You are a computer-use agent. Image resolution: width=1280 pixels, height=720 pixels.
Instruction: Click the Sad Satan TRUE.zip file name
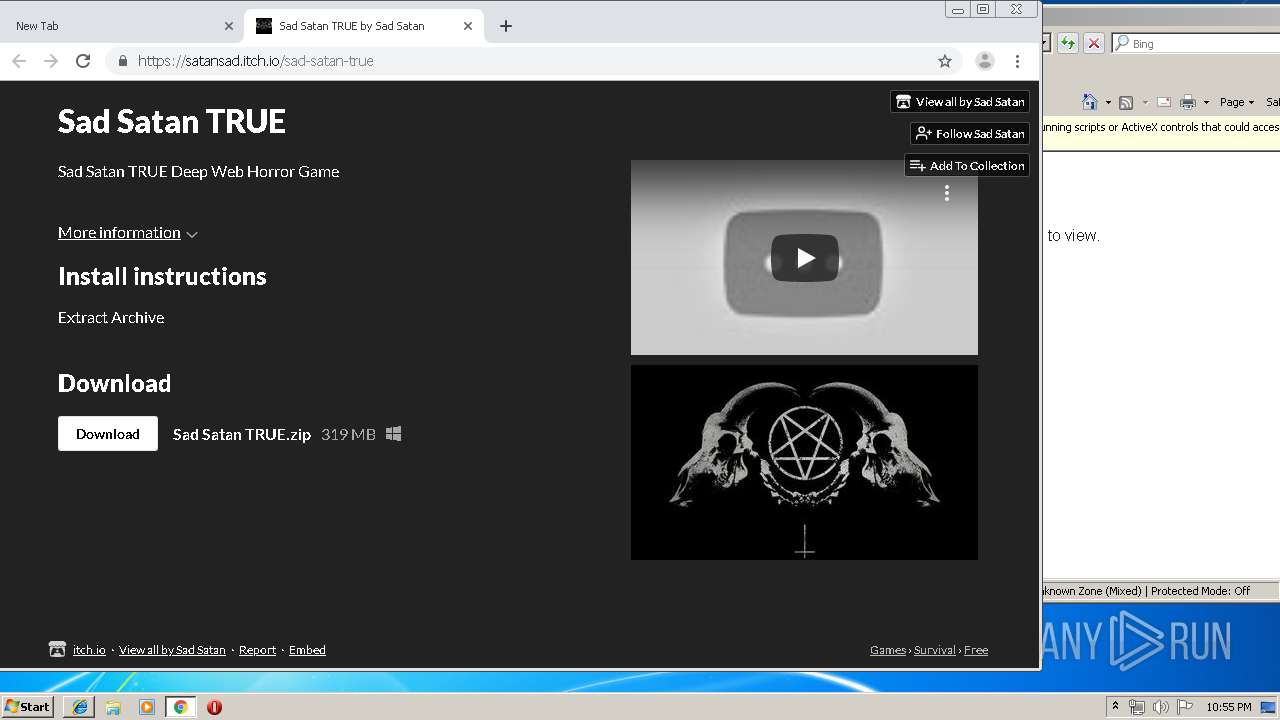[242, 434]
